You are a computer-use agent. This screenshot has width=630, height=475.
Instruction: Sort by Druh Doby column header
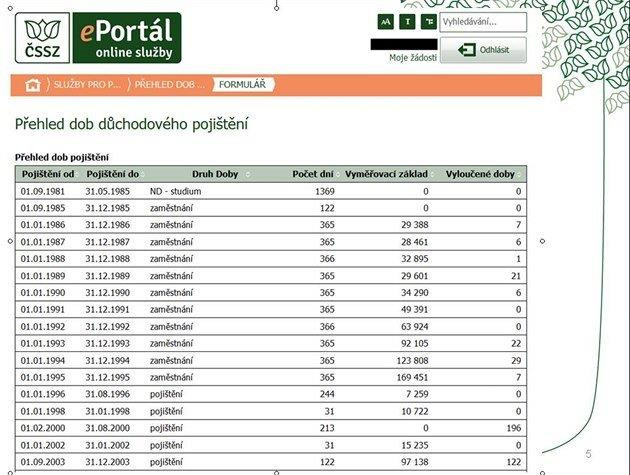pos(213,174)
